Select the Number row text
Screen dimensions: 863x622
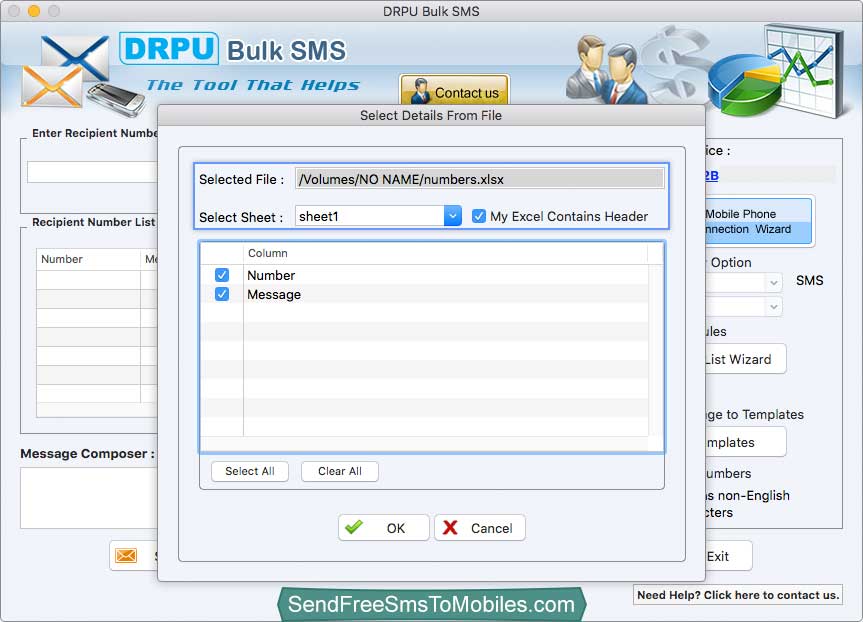point(271,275)
